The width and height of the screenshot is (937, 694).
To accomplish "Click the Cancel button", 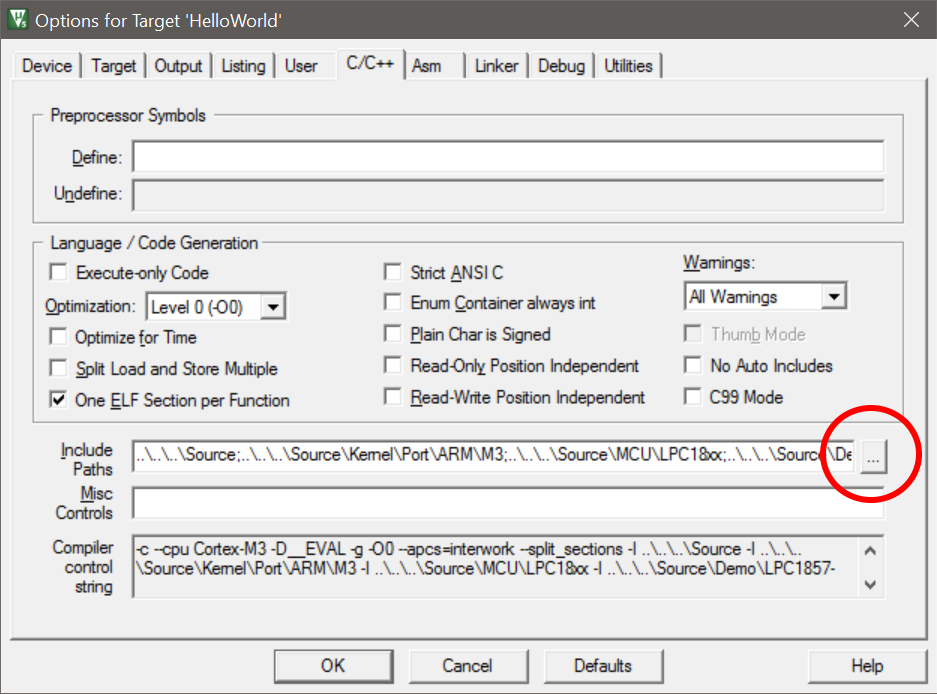I will (x=467, y=666).
